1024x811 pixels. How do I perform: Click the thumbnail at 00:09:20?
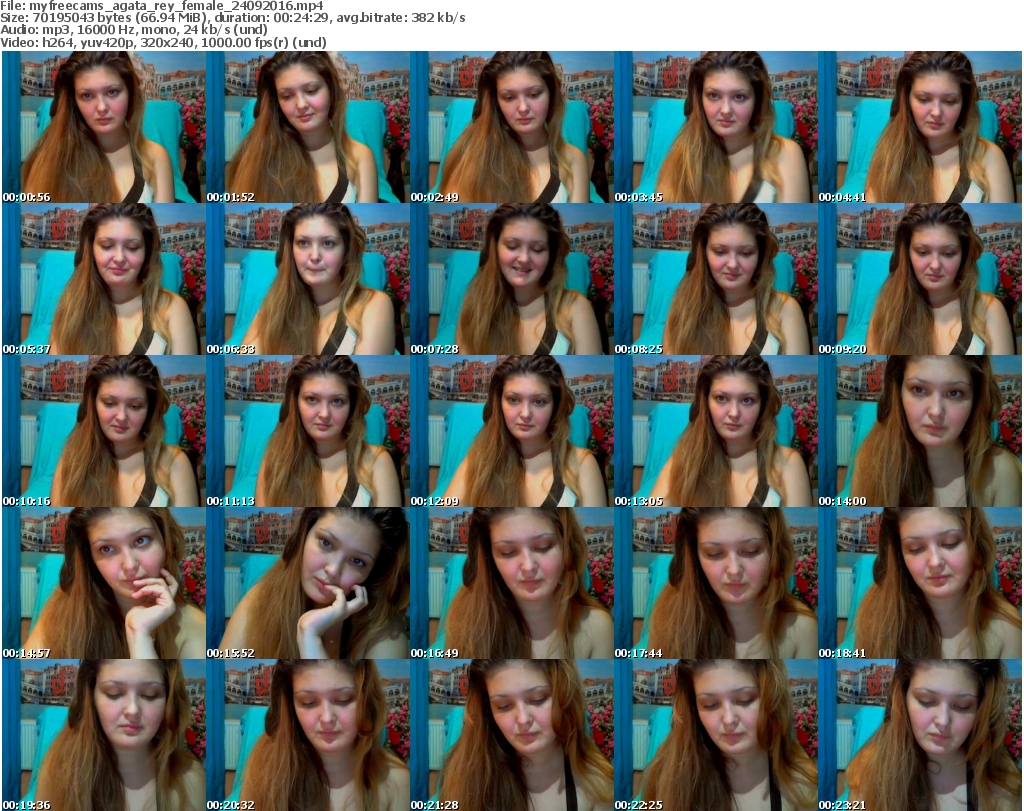(919, 279)
